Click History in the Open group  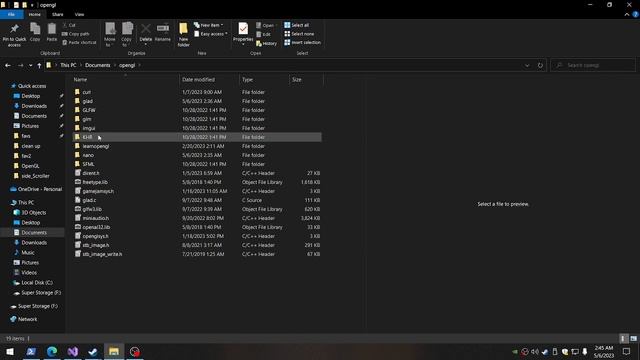(x=267, y=43)
